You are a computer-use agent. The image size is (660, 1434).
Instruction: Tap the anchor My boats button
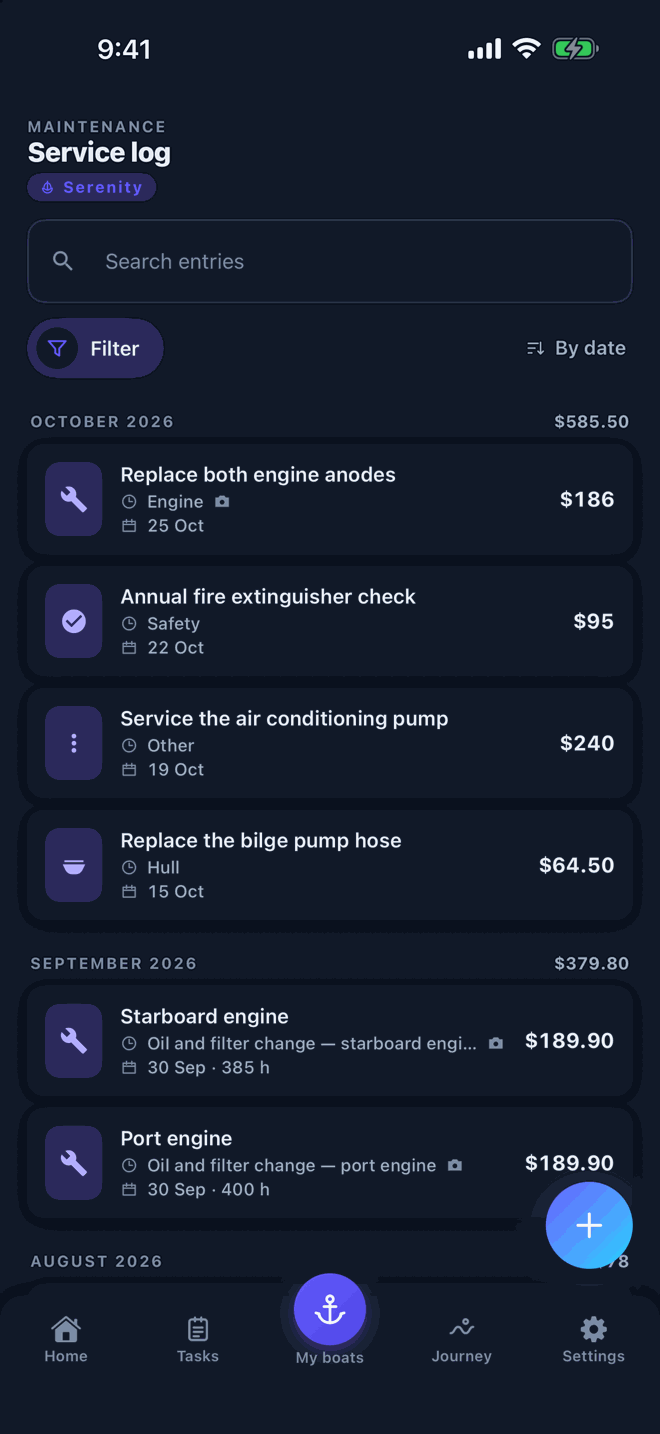point(330,1309)
